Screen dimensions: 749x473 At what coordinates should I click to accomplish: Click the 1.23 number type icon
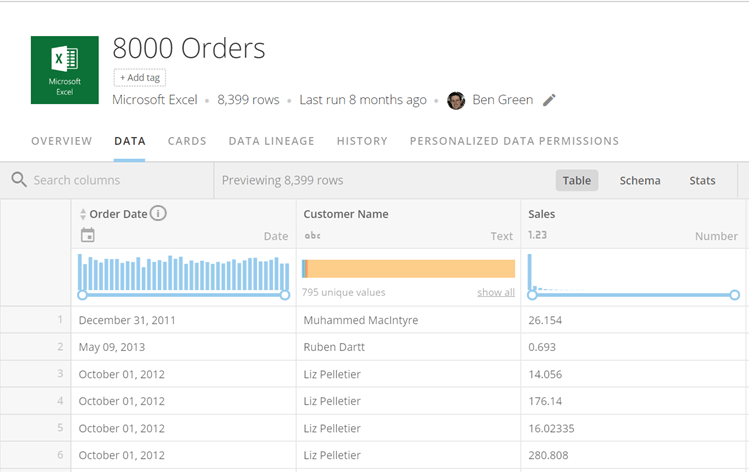tap(537, 235)
